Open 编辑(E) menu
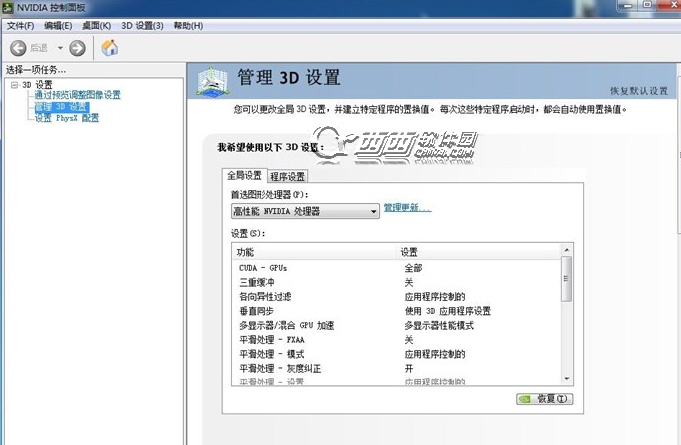Screen dimensions: 681x445 click(x=58, y=26)
